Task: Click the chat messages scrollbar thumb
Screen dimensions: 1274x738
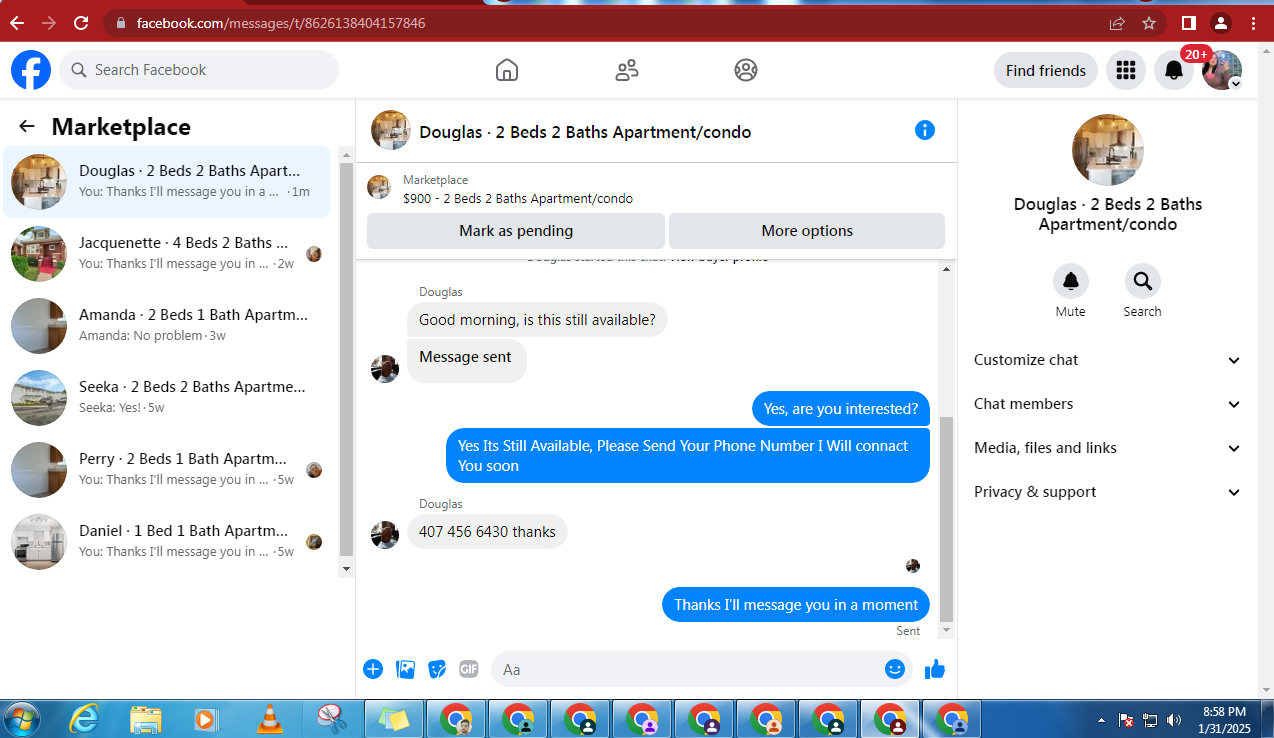Action: coord(947,520)
